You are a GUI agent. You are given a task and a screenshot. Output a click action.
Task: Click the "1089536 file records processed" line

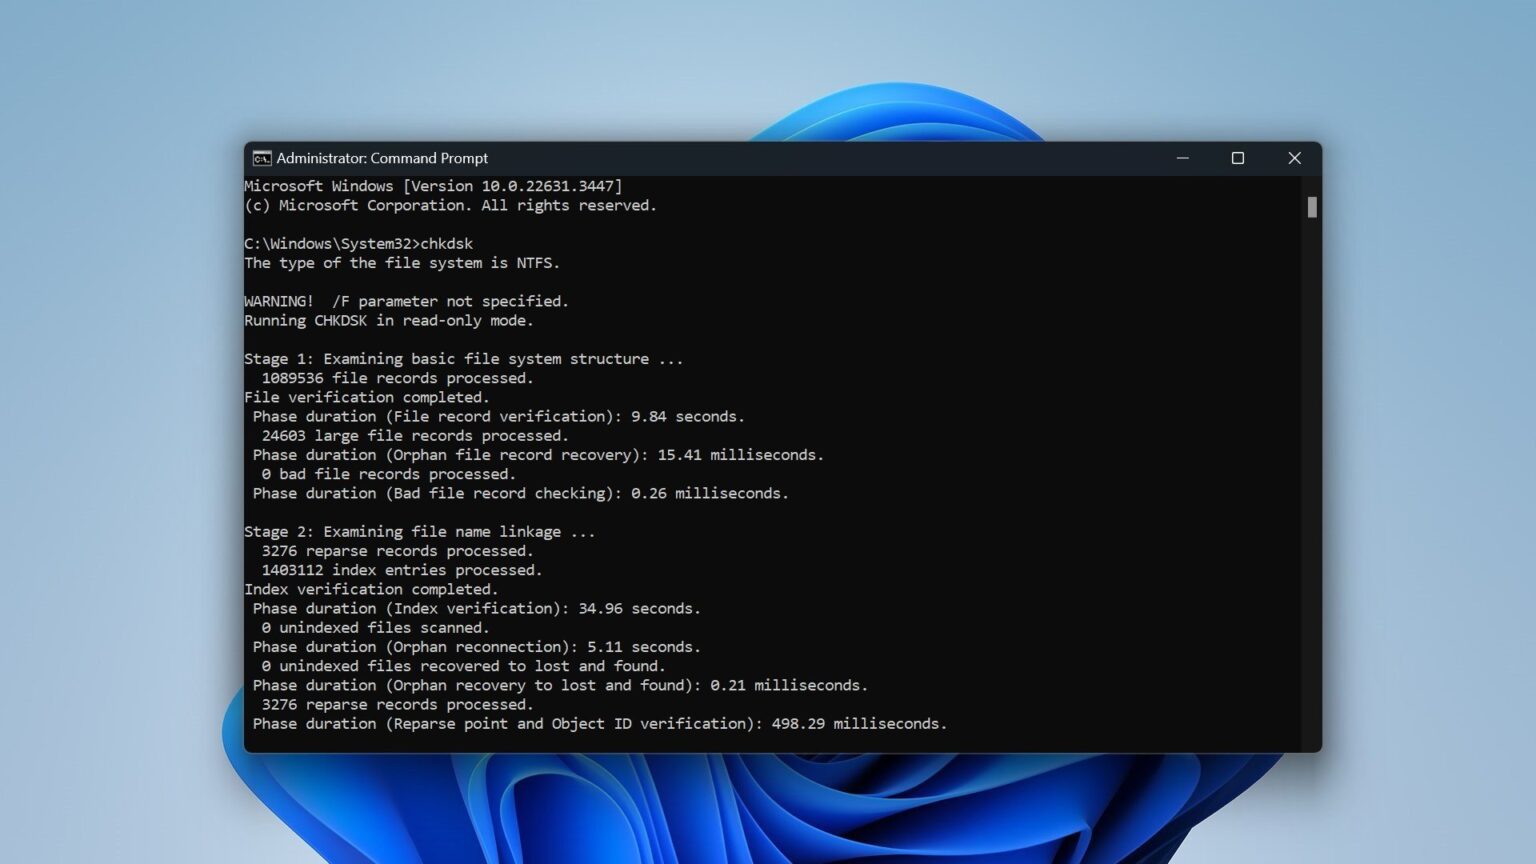(x=397, y=378)
